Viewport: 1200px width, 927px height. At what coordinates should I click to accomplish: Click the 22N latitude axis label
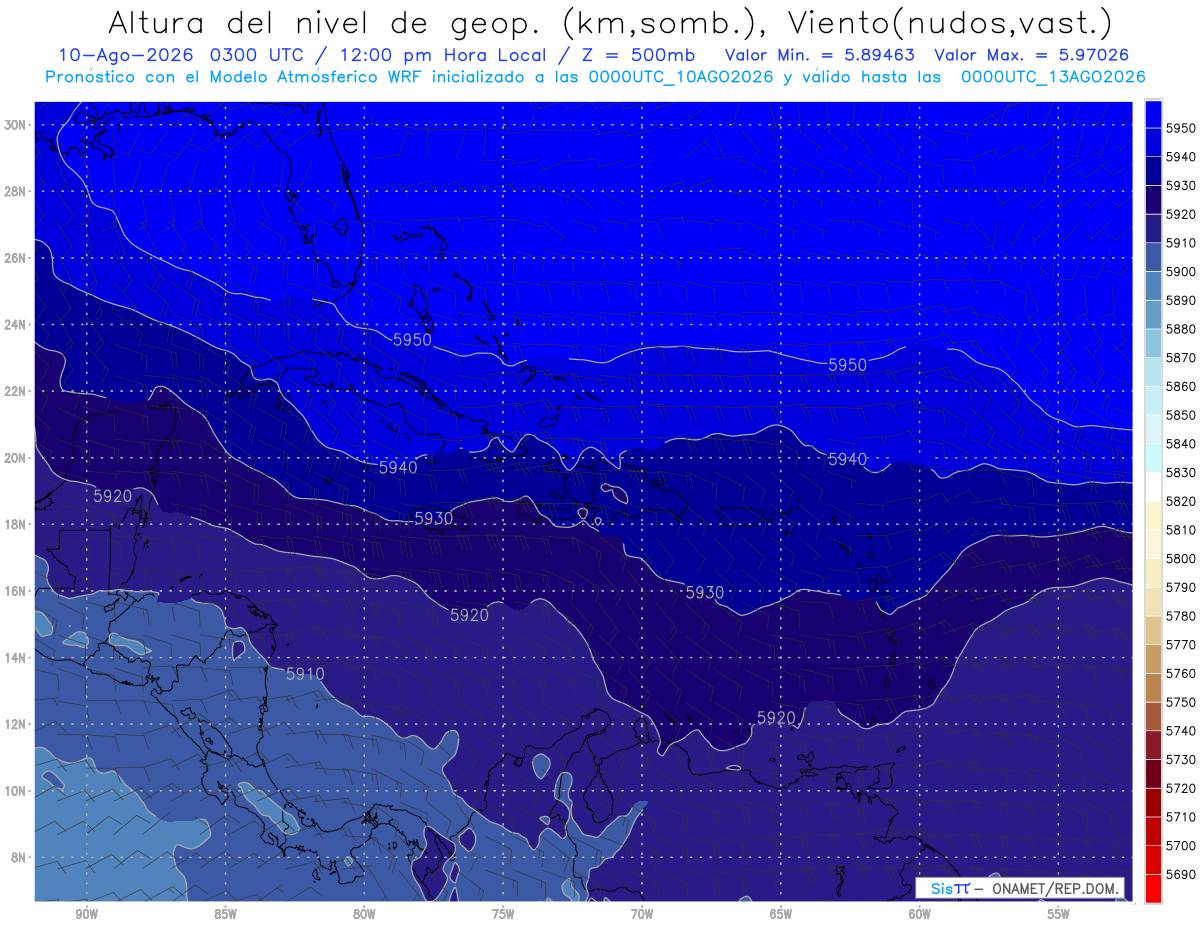pos(17,391)
